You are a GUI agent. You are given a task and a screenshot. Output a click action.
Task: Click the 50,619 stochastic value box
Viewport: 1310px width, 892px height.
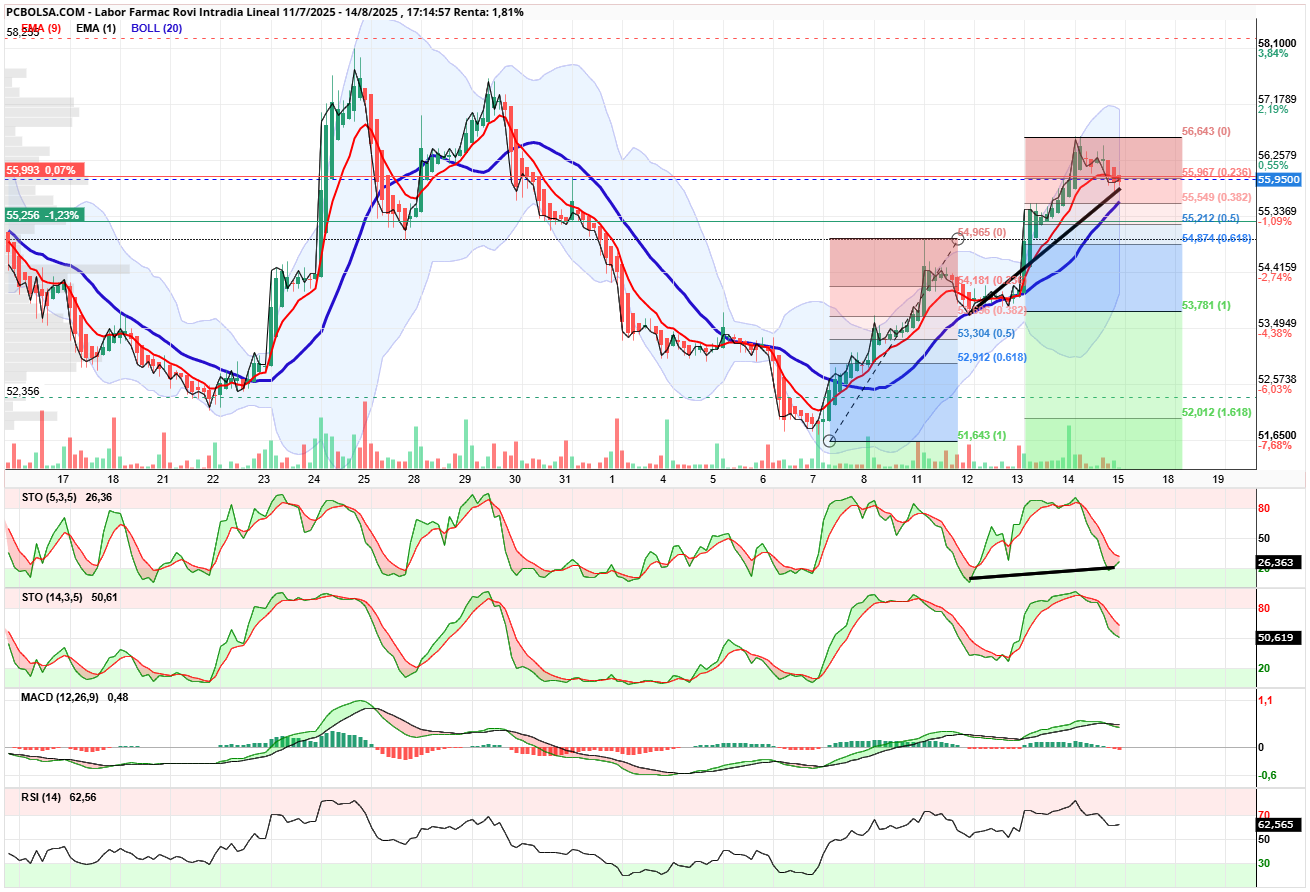[1277, 637]
